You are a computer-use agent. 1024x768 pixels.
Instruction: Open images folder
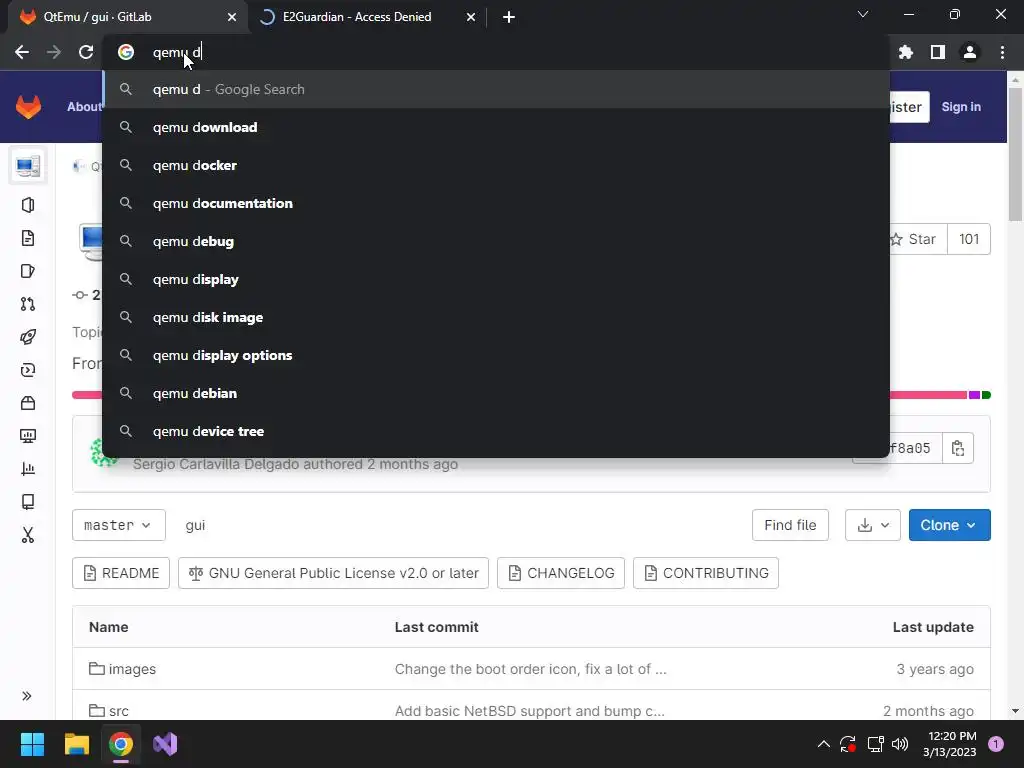coord(132,669)
